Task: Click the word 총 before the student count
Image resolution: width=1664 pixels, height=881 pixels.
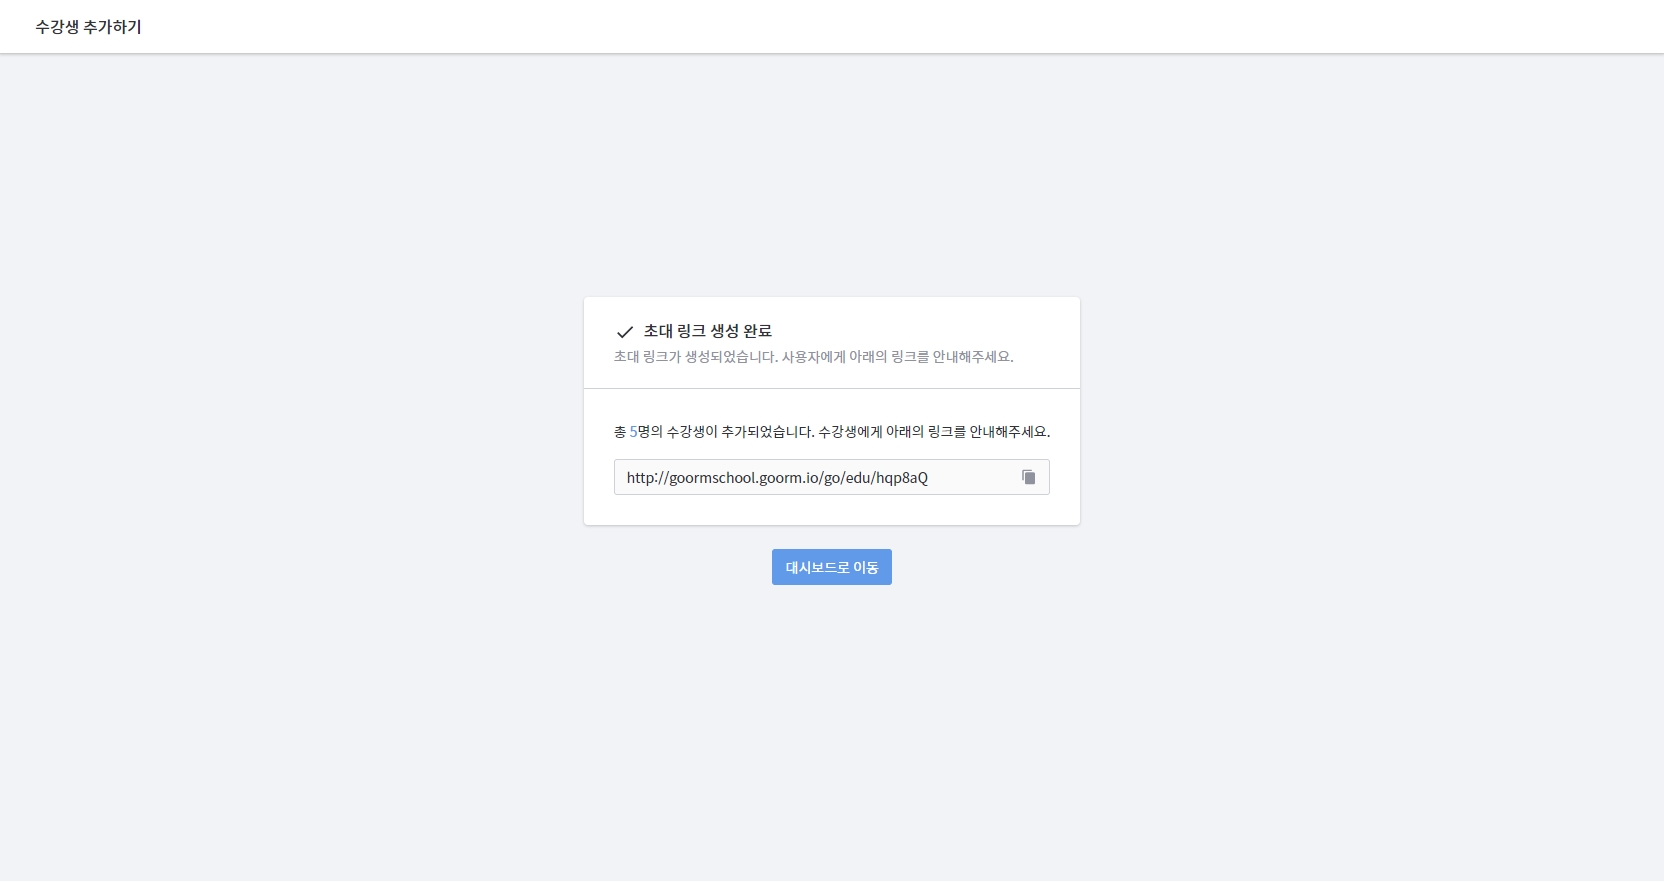Action: [x=620, y=432]
